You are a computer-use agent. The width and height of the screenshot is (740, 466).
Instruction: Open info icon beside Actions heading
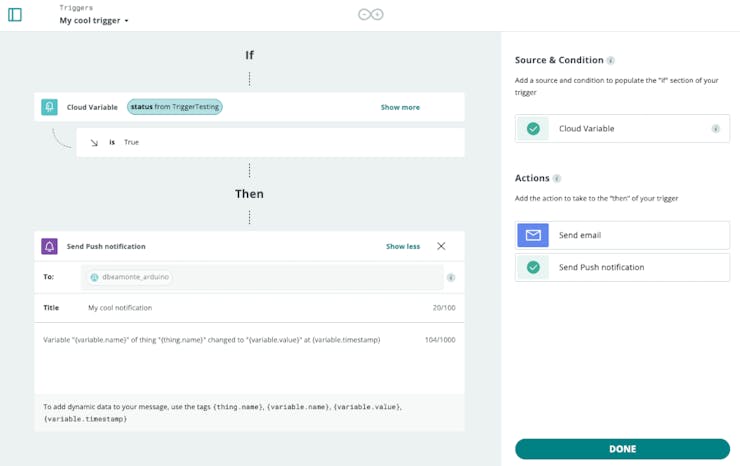point(557,179)
